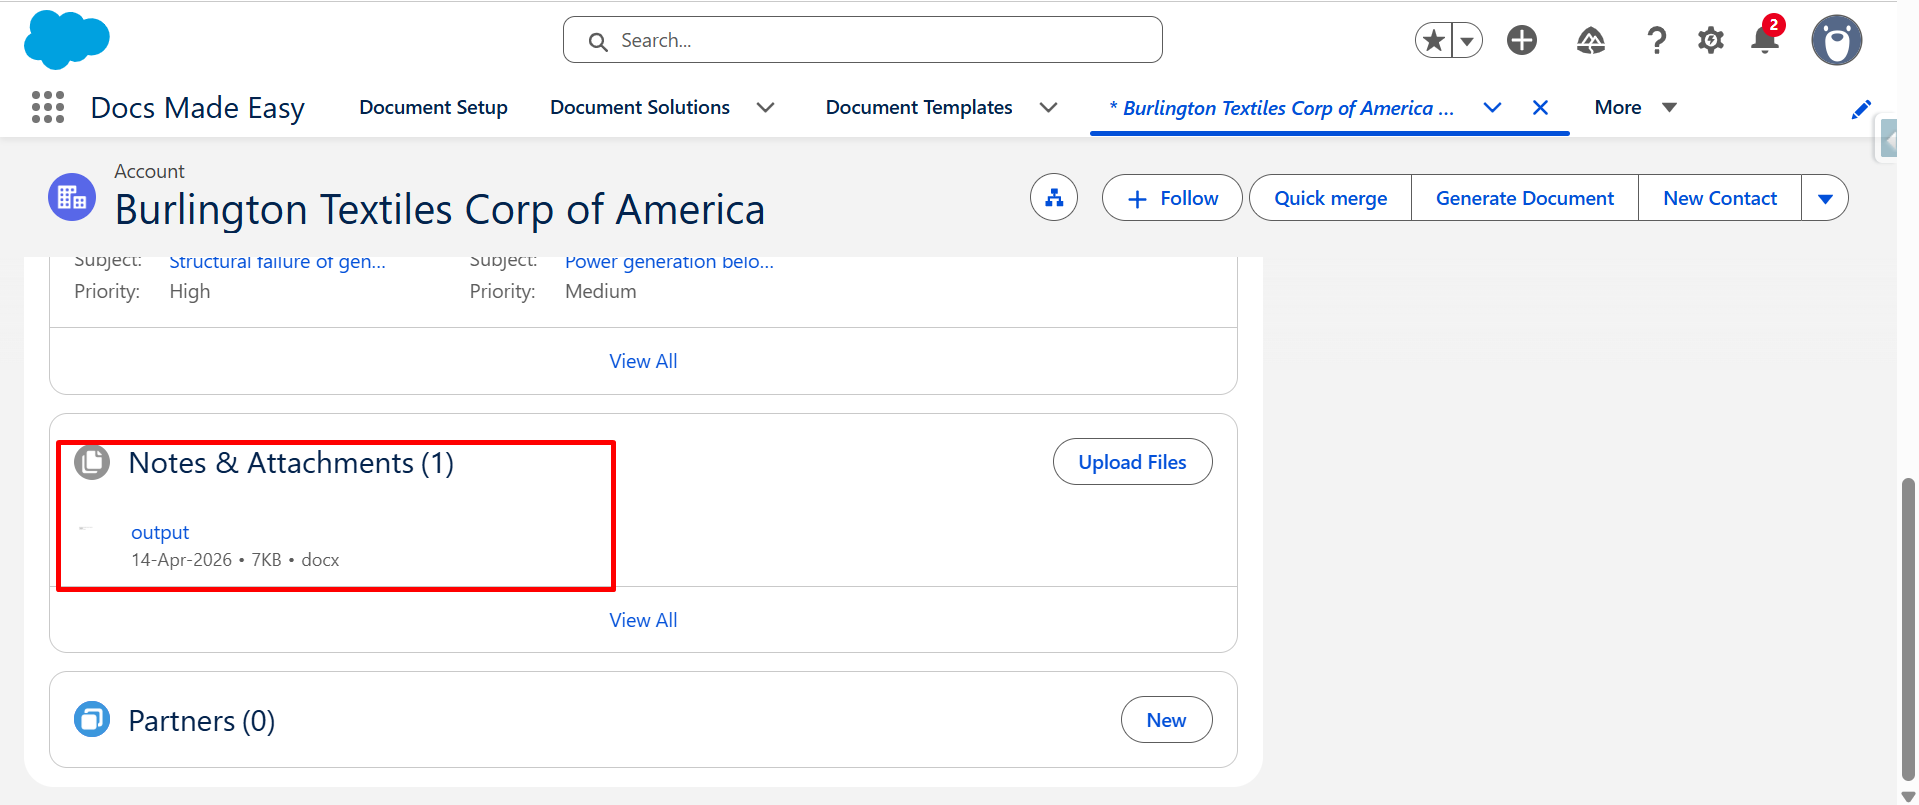Open the Document Templates tab

coord(919,107)
